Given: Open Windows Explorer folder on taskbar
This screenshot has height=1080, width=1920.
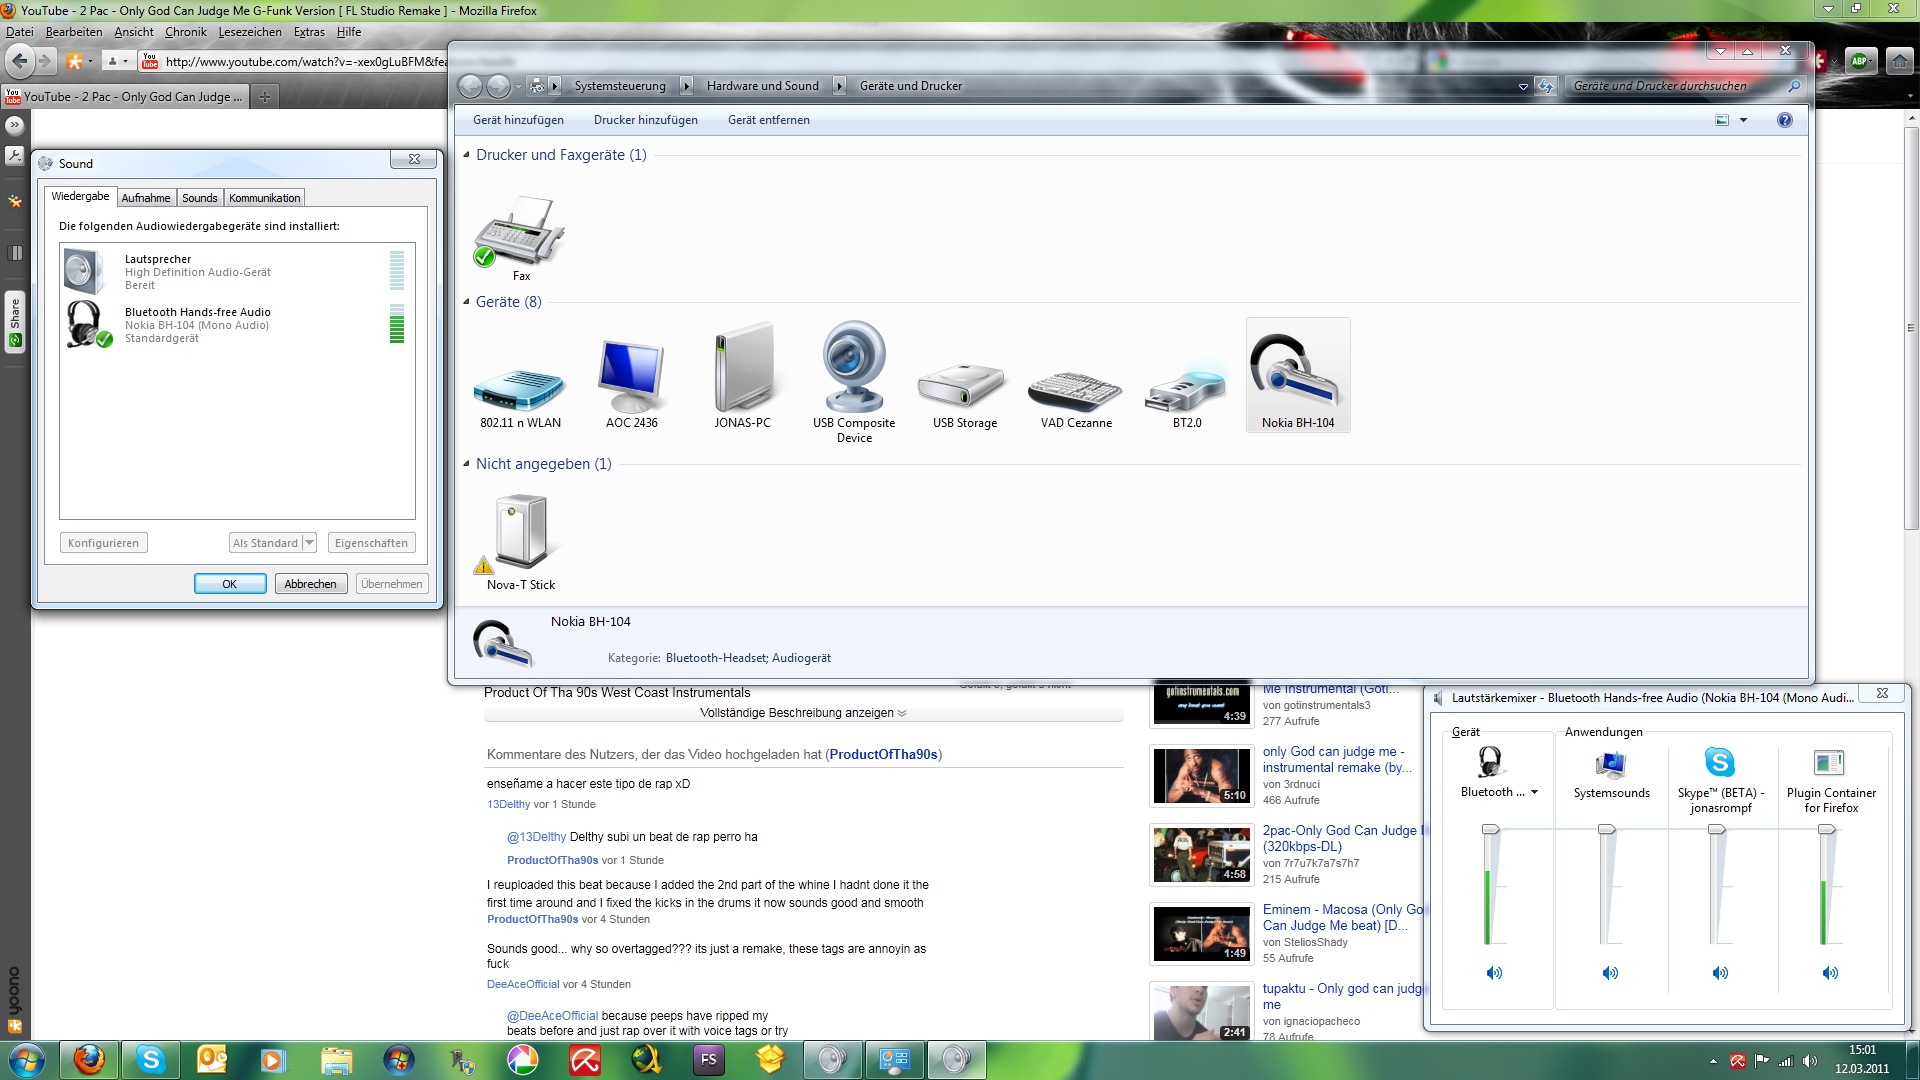Looking at the screenshot, I should pyautogui.click(x=337, y=1060).
